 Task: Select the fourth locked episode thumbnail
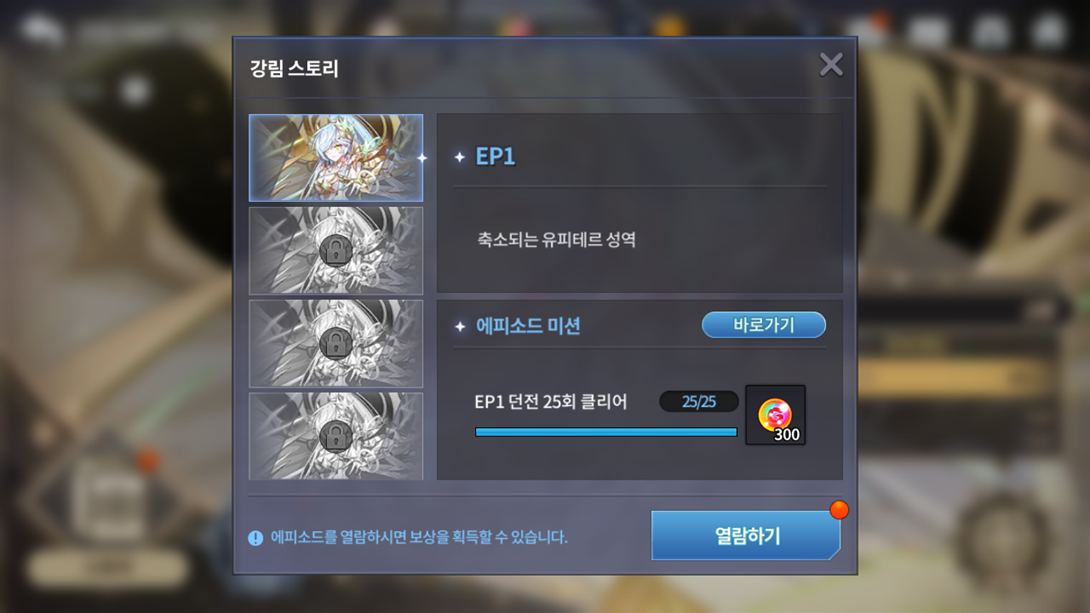336,436
